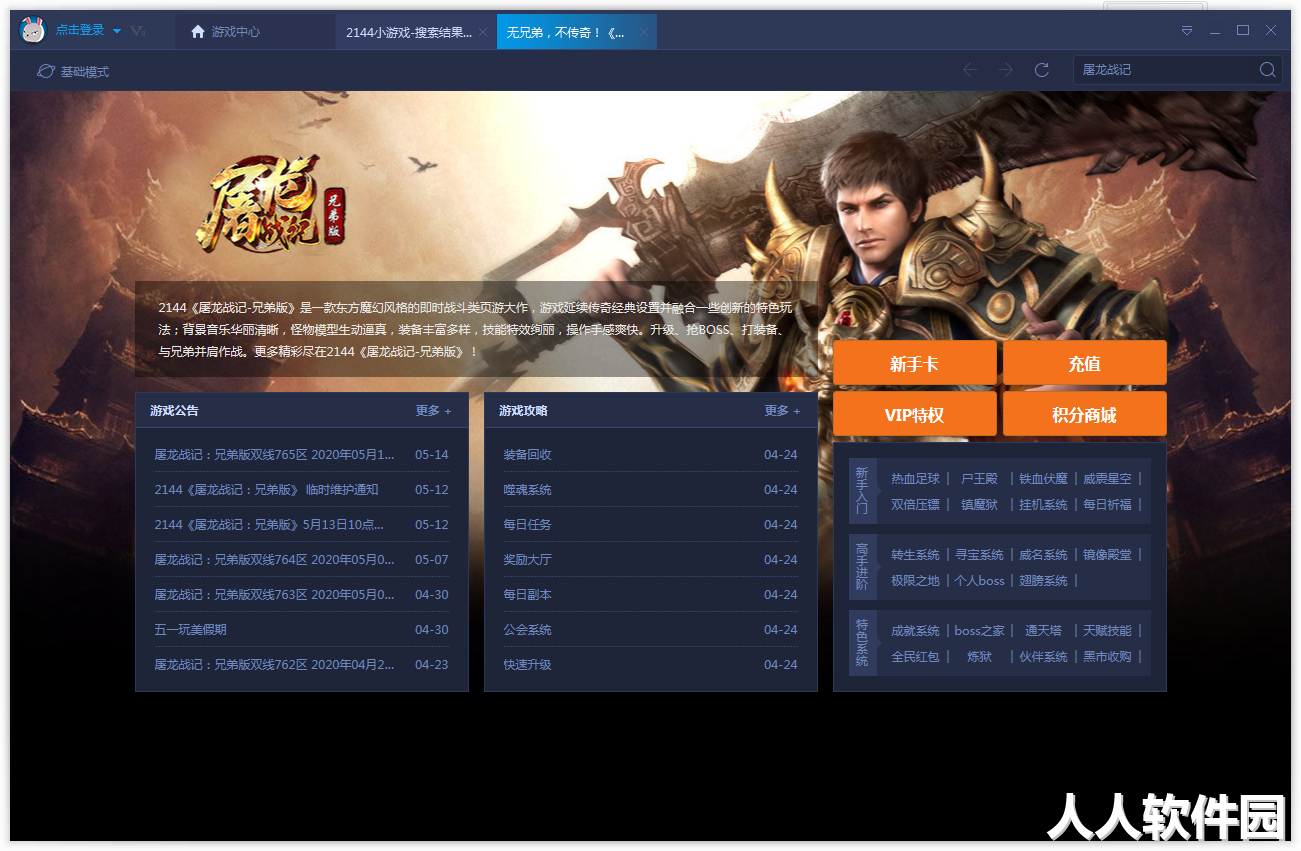Click the 热血足球 link

pyautogui.click(x=915, y=479)
